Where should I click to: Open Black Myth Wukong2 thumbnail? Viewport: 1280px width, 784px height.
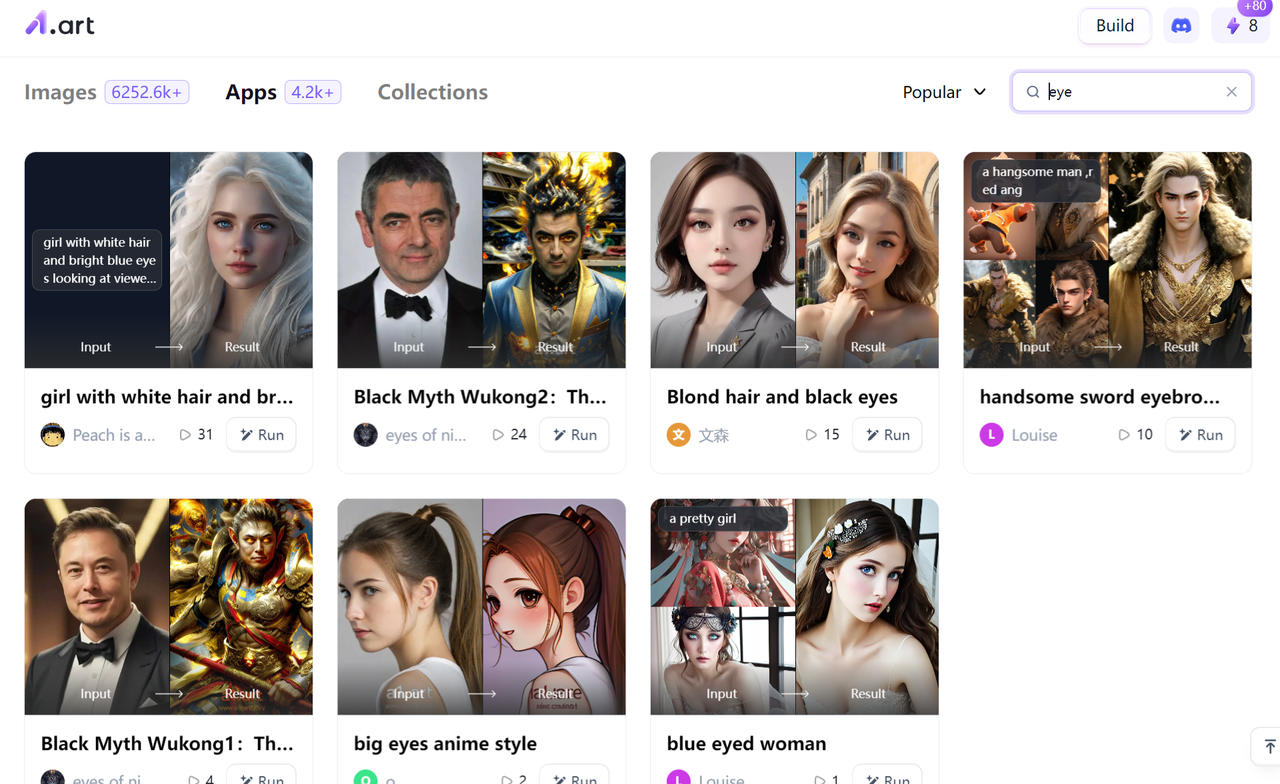[482, 260]
